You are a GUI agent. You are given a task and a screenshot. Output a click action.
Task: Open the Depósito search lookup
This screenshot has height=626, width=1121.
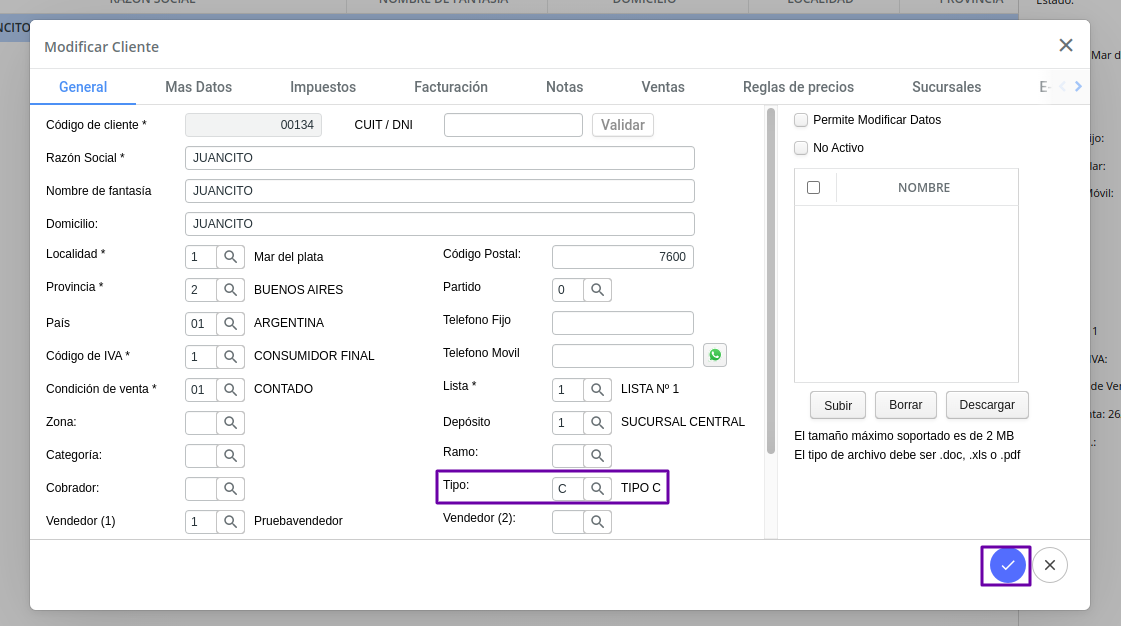pyautogui.click(x=598, y=422)
